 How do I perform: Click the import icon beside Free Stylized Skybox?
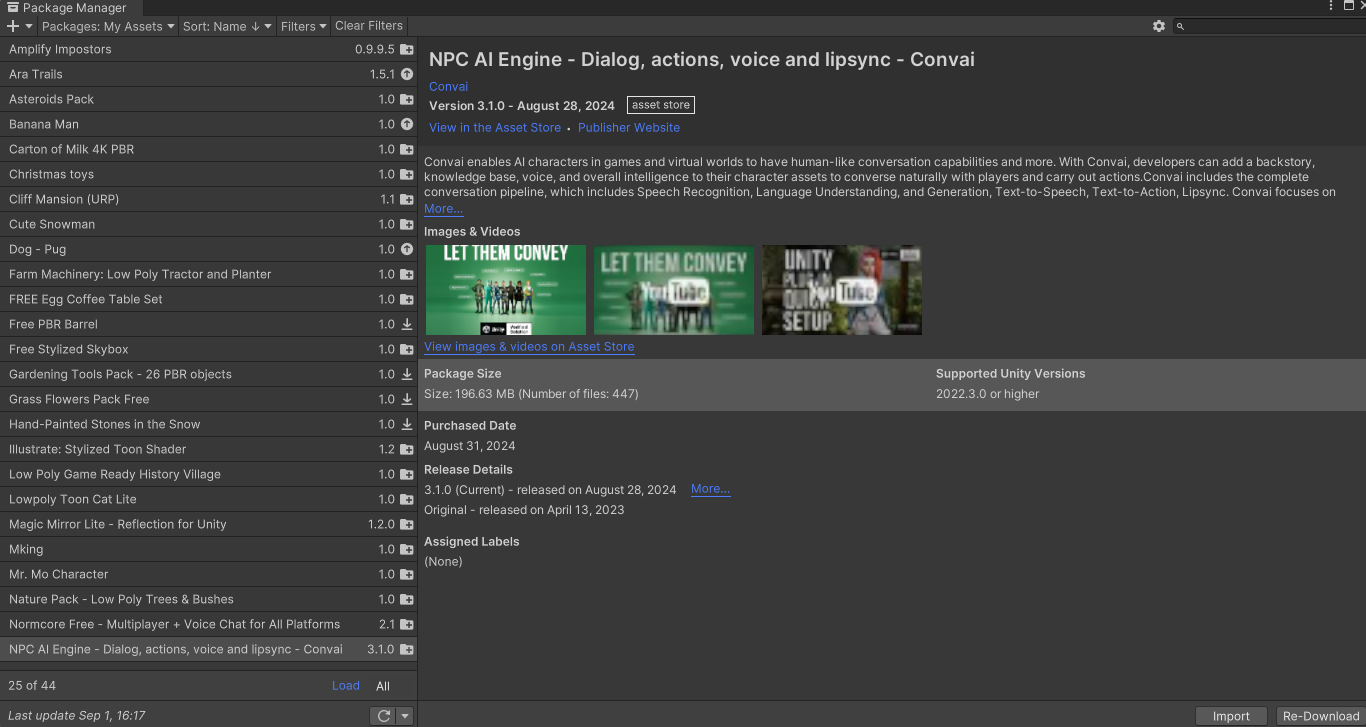coord(407,349)
